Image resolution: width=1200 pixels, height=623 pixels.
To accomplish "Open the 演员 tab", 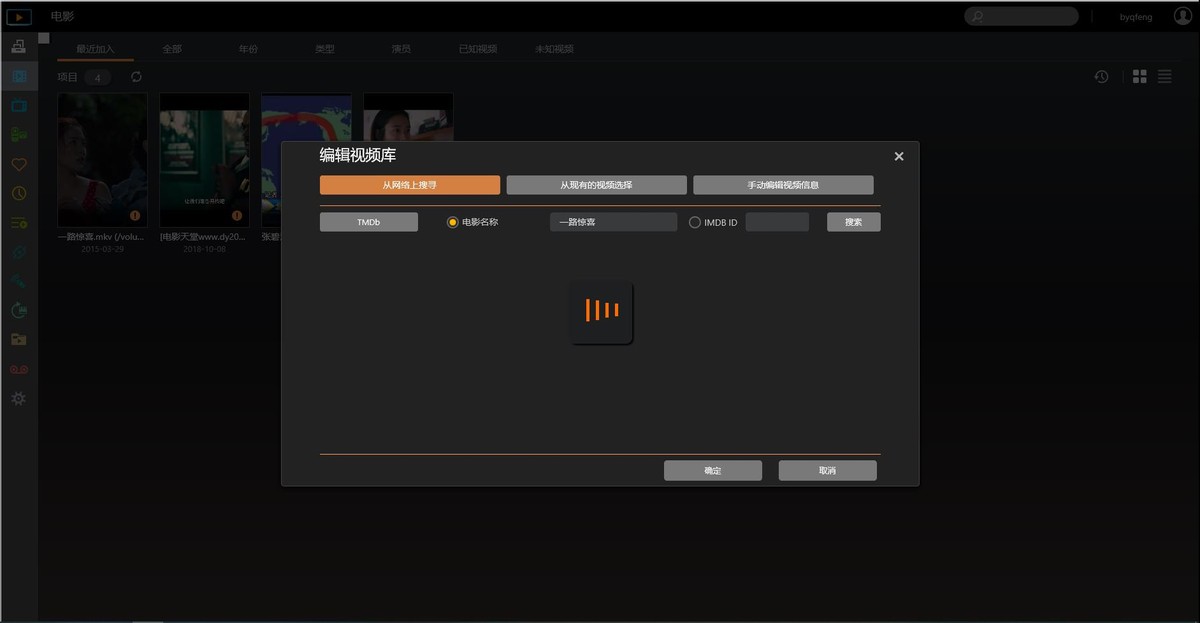I will (401, 49).
